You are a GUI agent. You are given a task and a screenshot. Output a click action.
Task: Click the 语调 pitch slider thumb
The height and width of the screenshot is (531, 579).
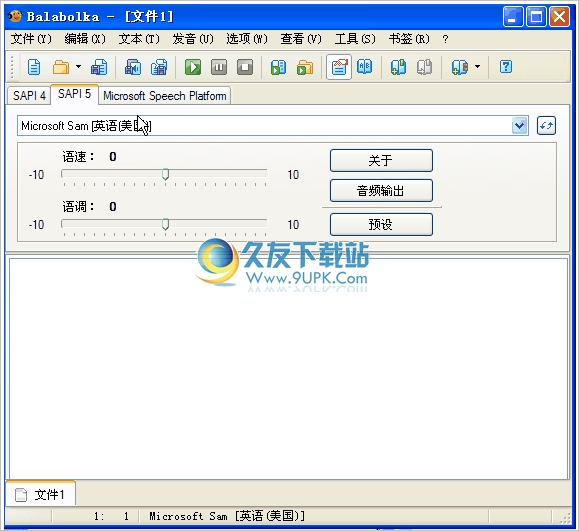[x=165, y=224]
